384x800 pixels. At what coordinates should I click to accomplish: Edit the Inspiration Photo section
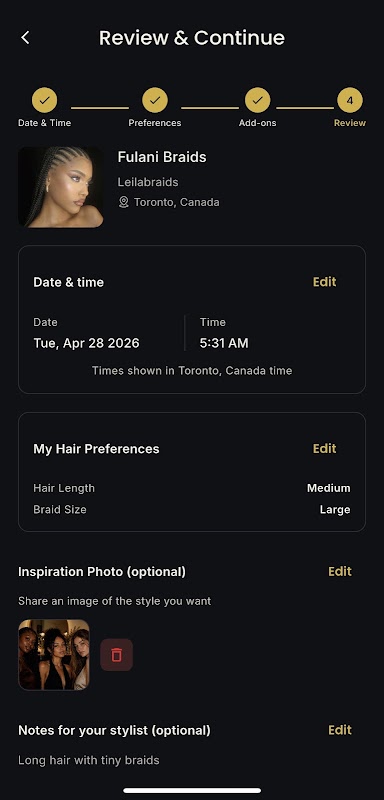pos(340,571)
